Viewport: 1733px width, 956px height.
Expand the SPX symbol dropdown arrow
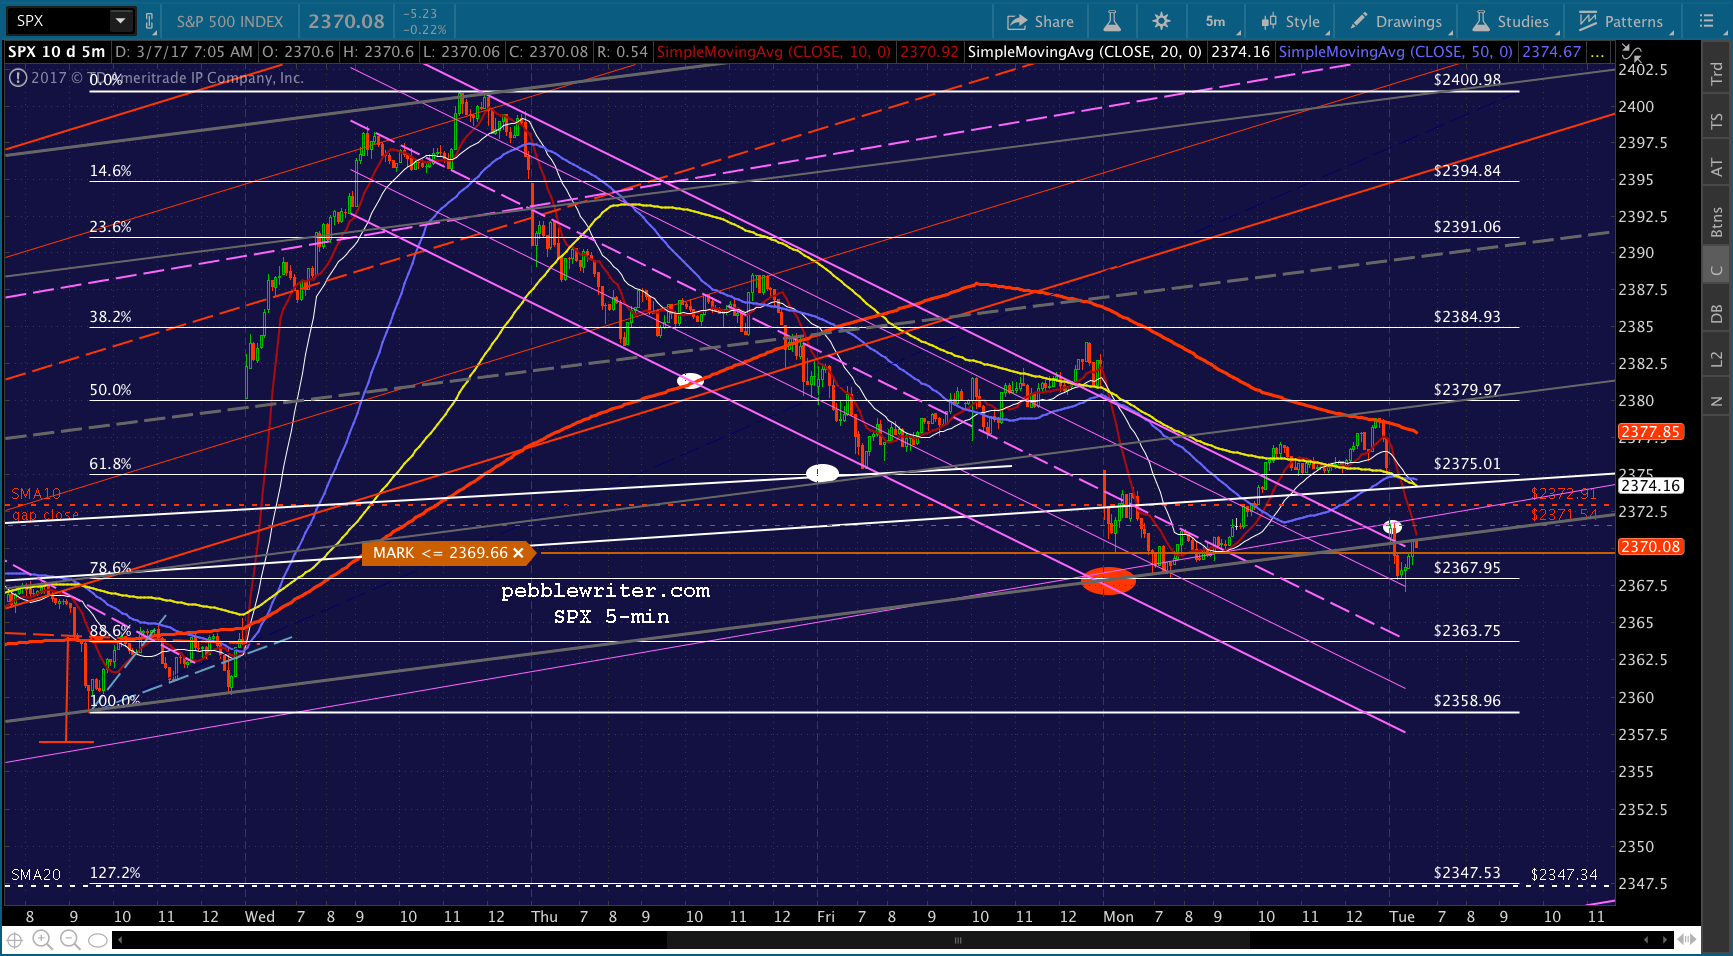pyautogui.click(x=121, y=21)
